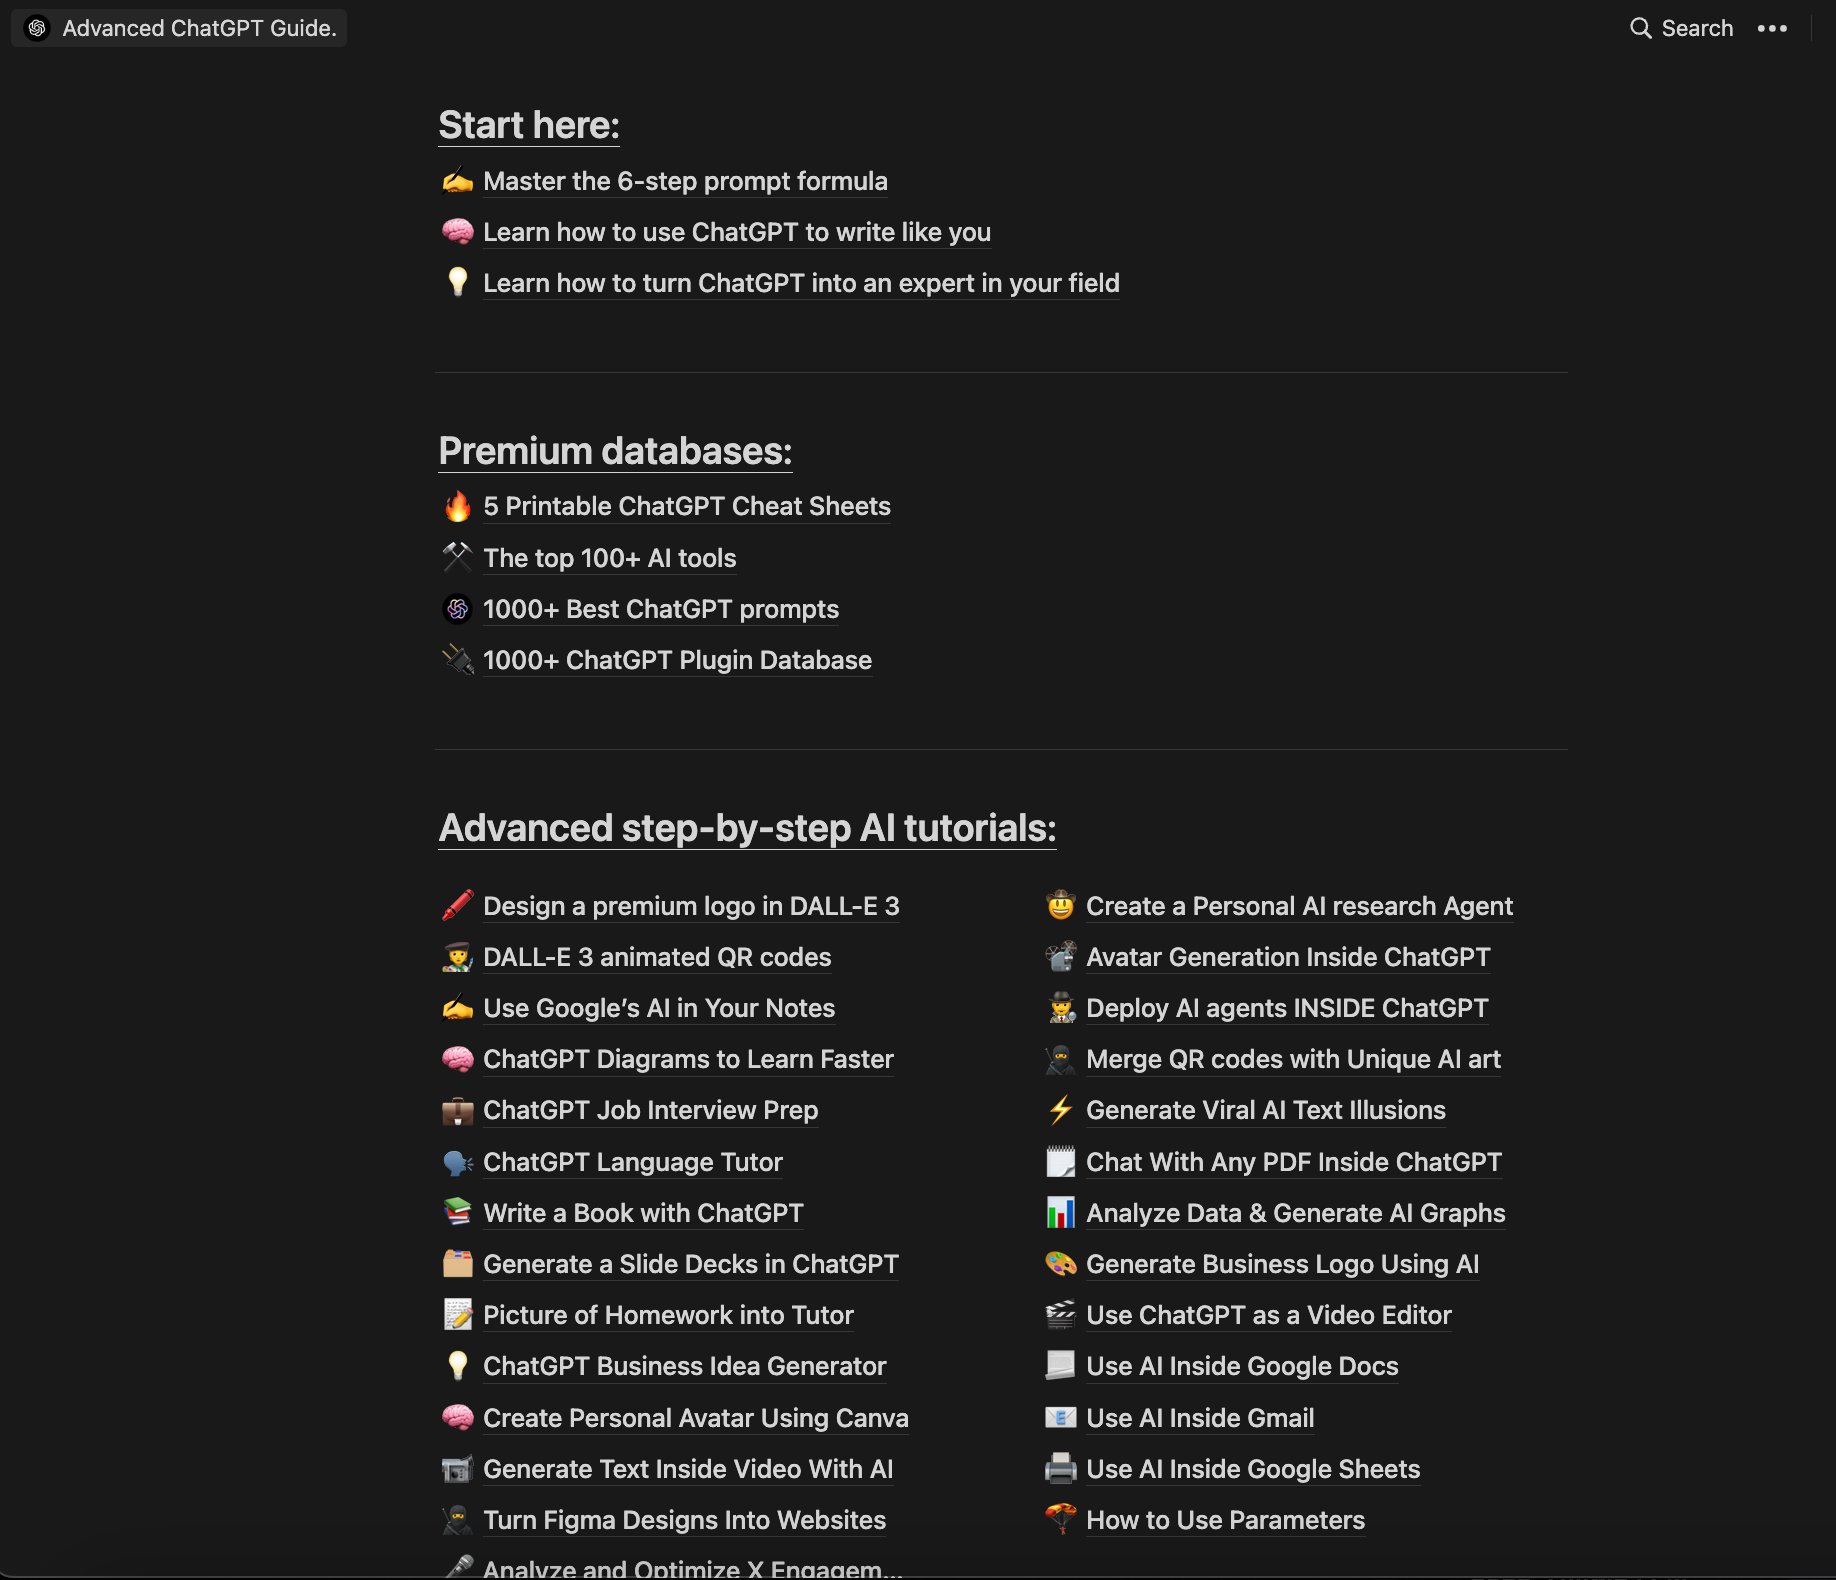
Task: Open Use AI Inside Gmail tutorial
Action: 1200,1418
